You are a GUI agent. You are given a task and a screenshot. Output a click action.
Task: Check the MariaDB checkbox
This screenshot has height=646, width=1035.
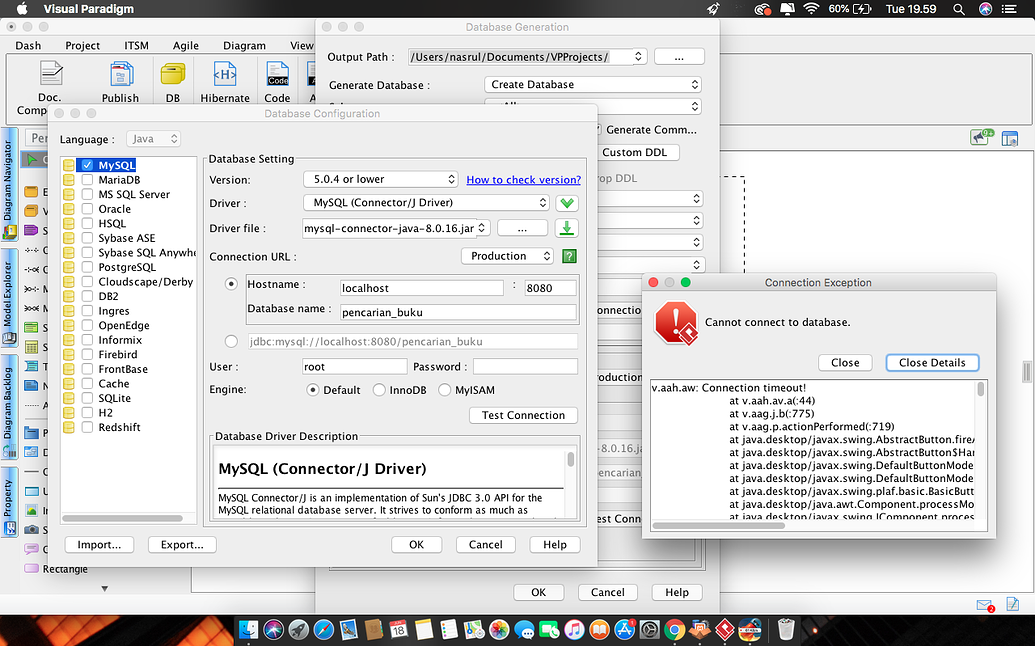coord(87,179)
